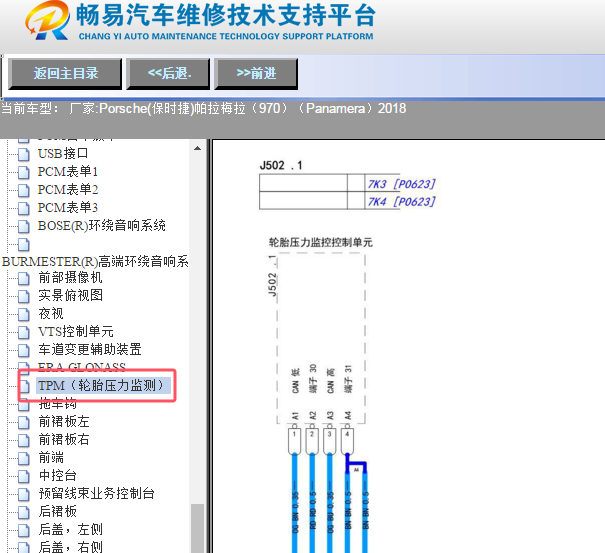Select the 中控台 tree item
The image size is (605, 553).
coord(57,475)
